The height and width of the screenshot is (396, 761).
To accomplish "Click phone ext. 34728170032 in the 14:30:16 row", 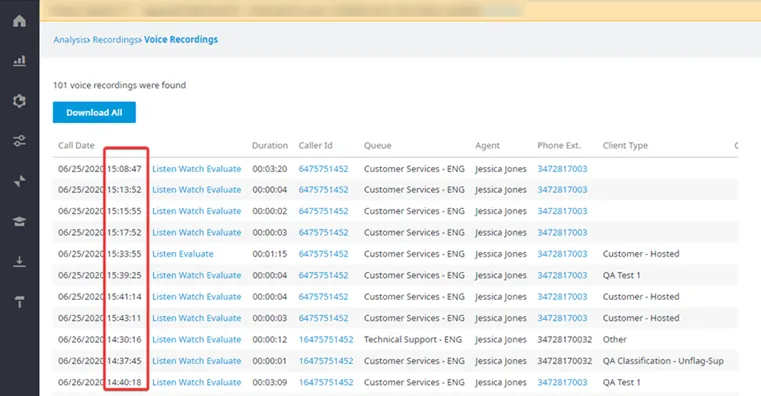I will tap(564, 339).
